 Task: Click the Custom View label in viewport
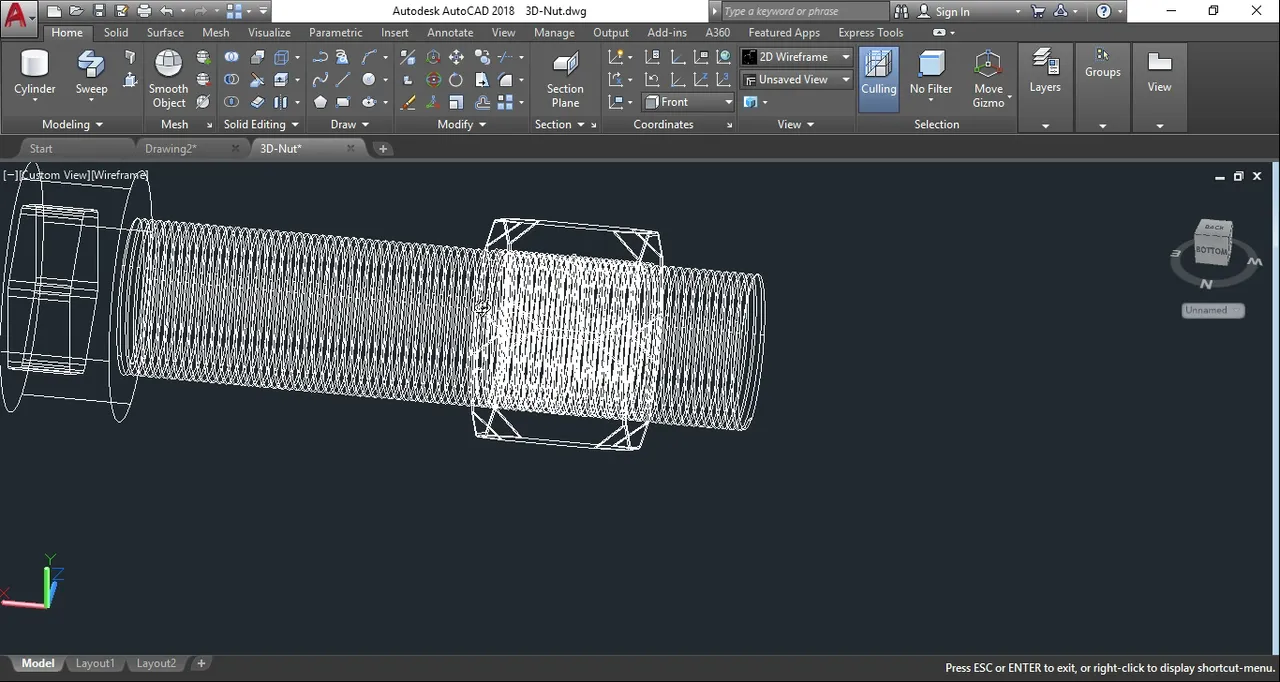pyautogui.click(x=55, y=175)
